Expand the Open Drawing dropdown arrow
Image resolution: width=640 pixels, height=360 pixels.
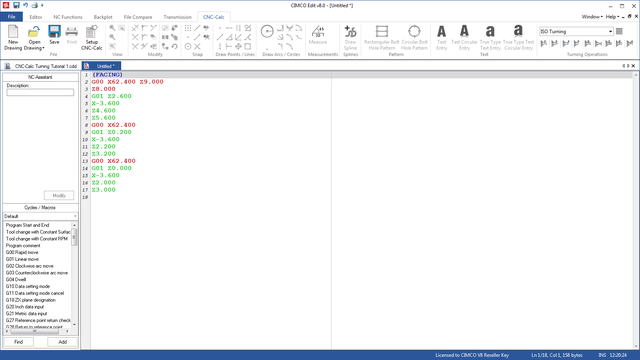click(x=43, y=48)
